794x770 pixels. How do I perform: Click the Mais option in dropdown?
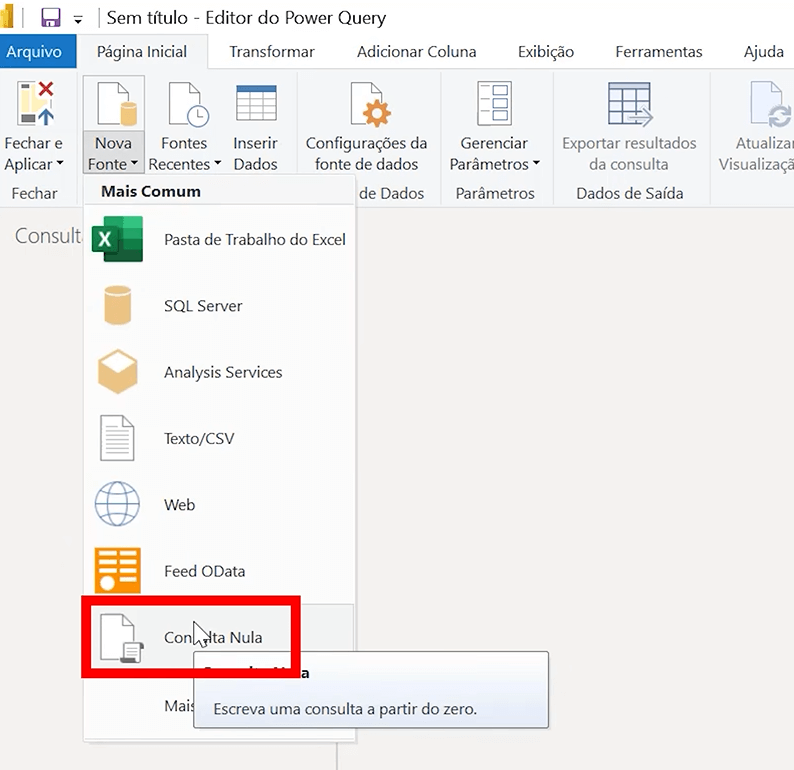tap(179, 705)
